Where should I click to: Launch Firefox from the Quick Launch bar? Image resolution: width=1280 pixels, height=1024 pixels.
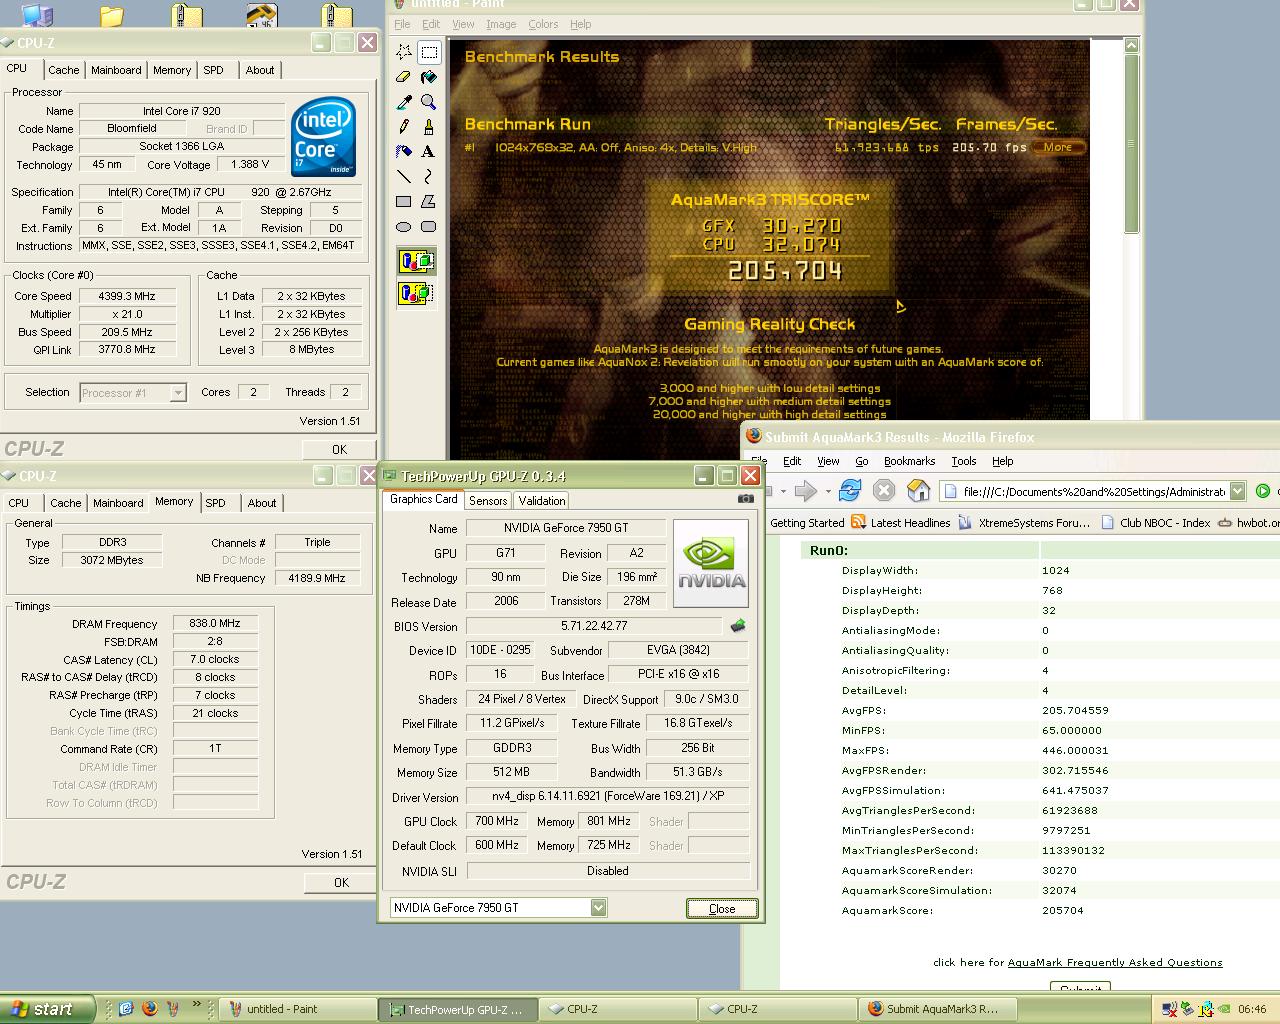click(x=150, y=1009)
